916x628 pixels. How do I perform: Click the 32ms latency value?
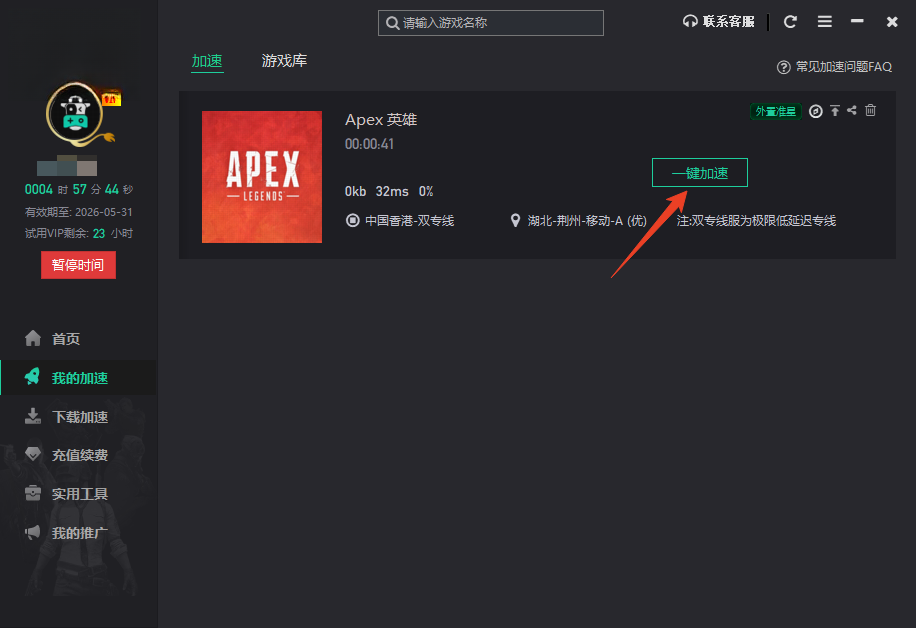(392, 192)
